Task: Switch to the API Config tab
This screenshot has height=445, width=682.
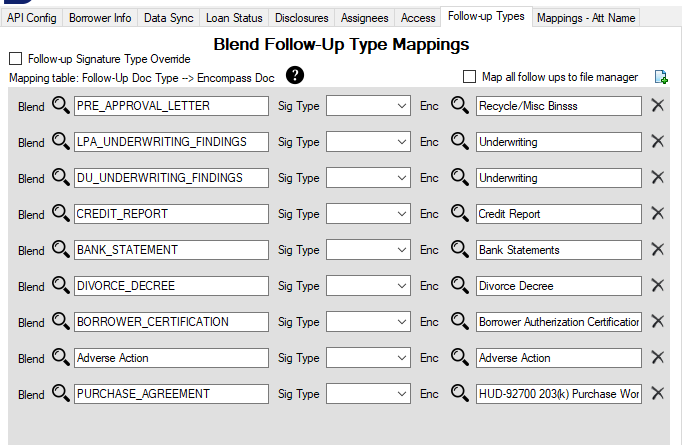Action: [31, 18]
